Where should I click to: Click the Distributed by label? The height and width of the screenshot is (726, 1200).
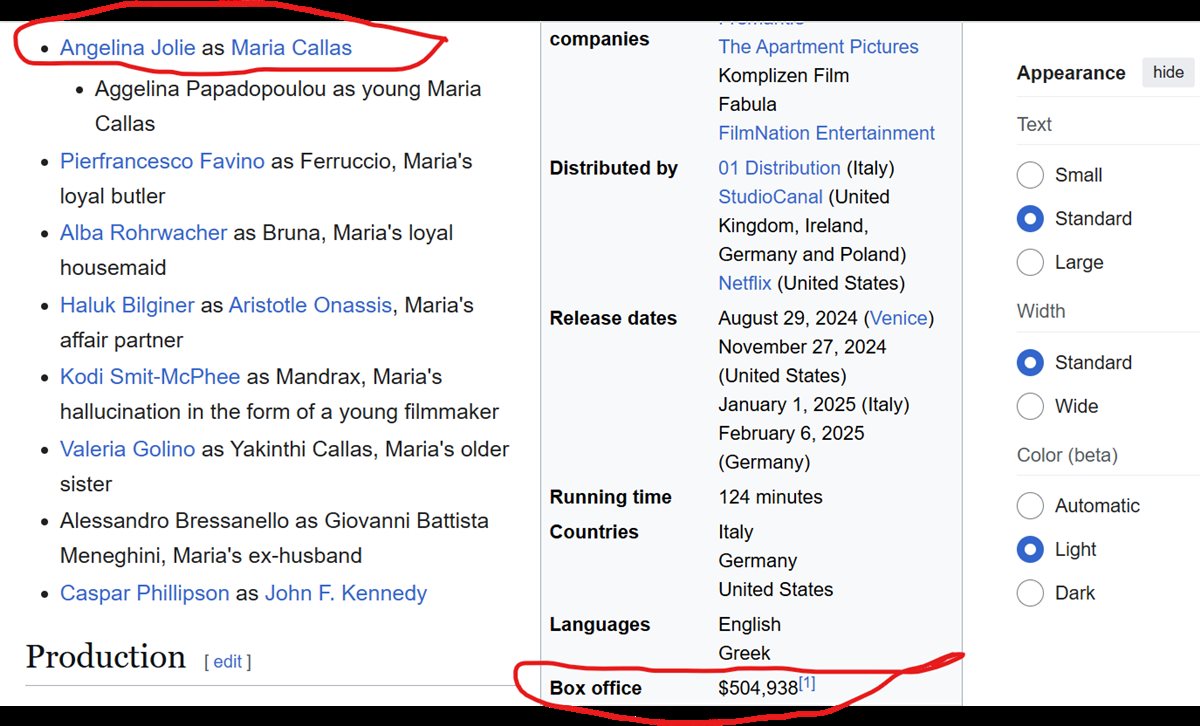(613, 168)
